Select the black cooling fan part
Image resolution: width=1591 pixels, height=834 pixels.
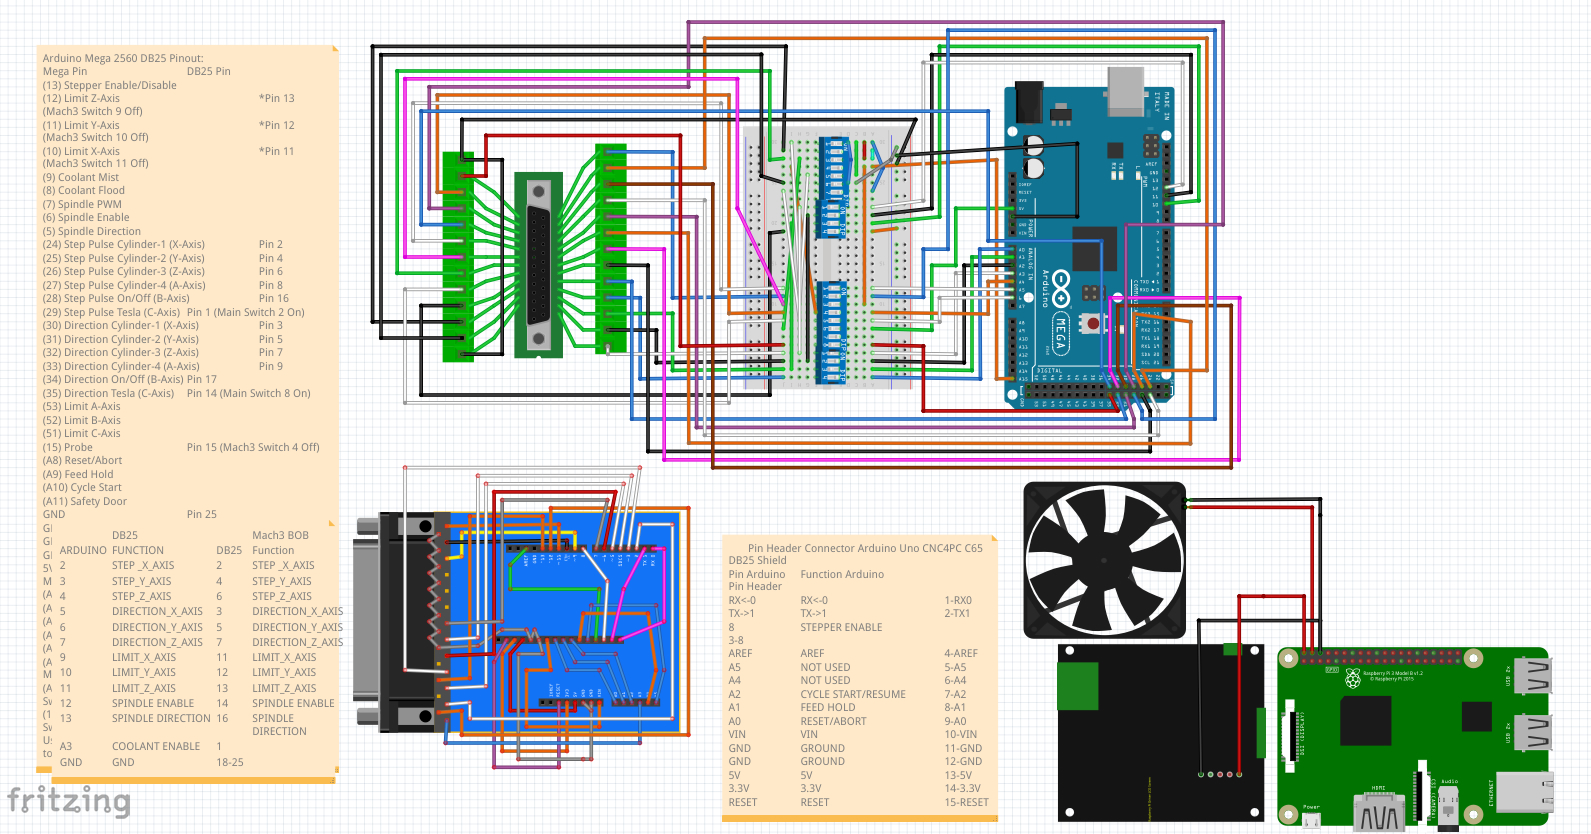(1105, 560)
